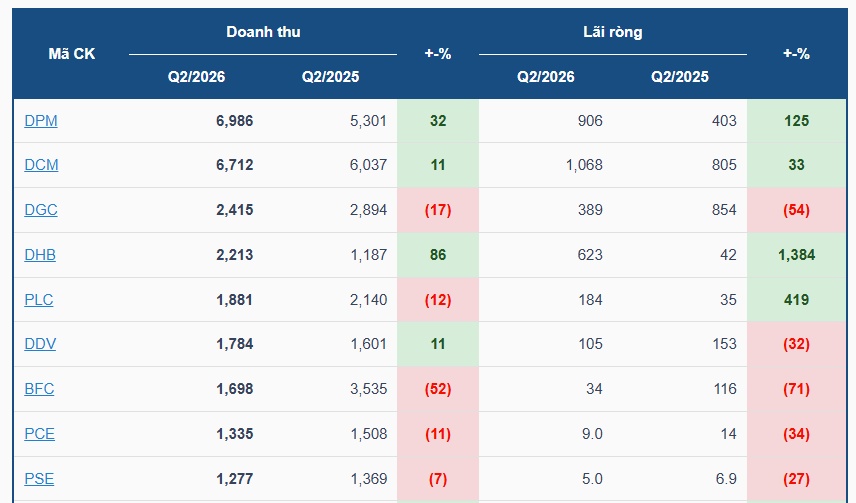Open the DGC stock ticker link
The image size is (856, 503).
[x=41, y=210]
